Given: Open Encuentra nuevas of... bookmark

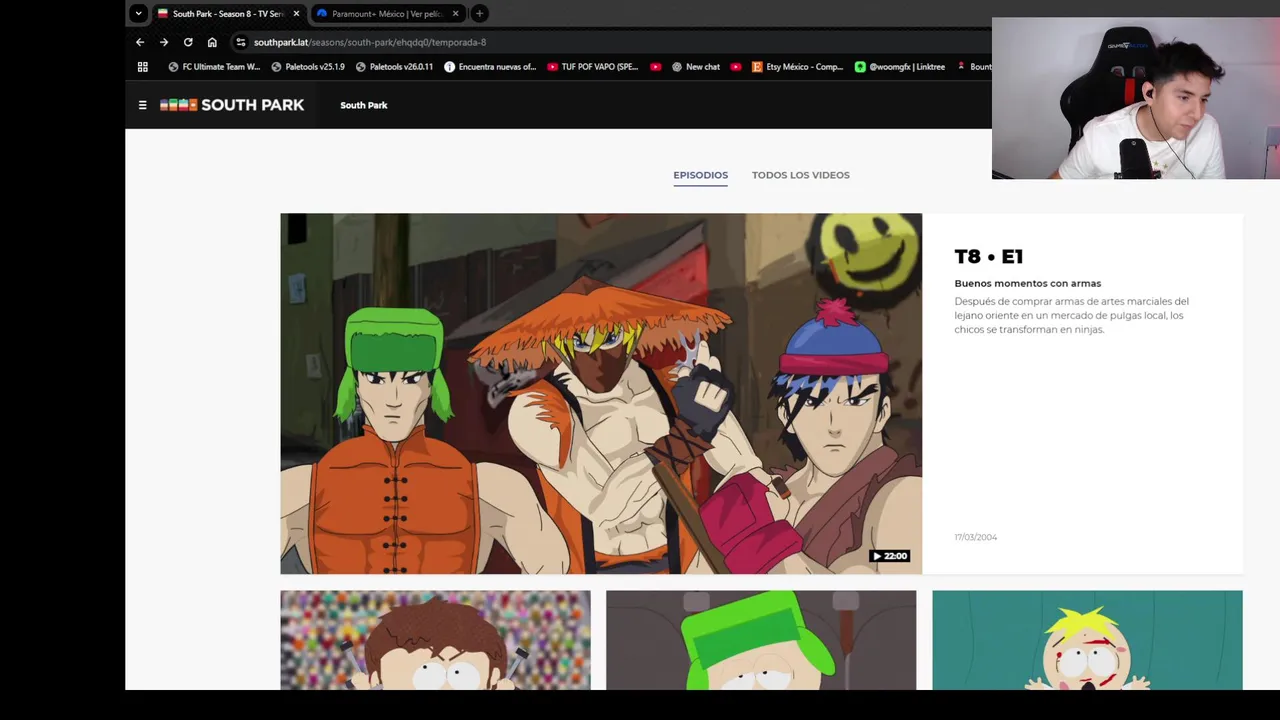Looking at the screenshot, I should tap(490, 67).
